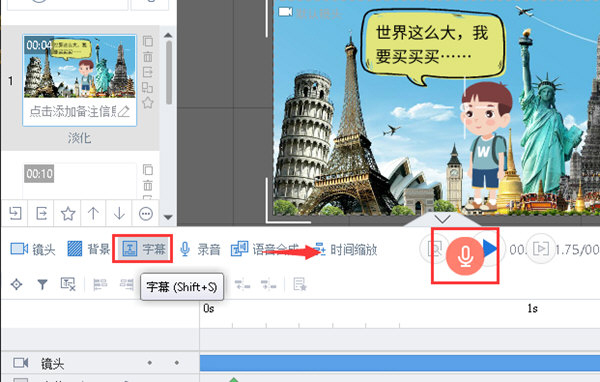Copy scene 1 using its duplicate icon
Image resolution: width=600 pixels, height=382 pixels.
click(148, 41)
